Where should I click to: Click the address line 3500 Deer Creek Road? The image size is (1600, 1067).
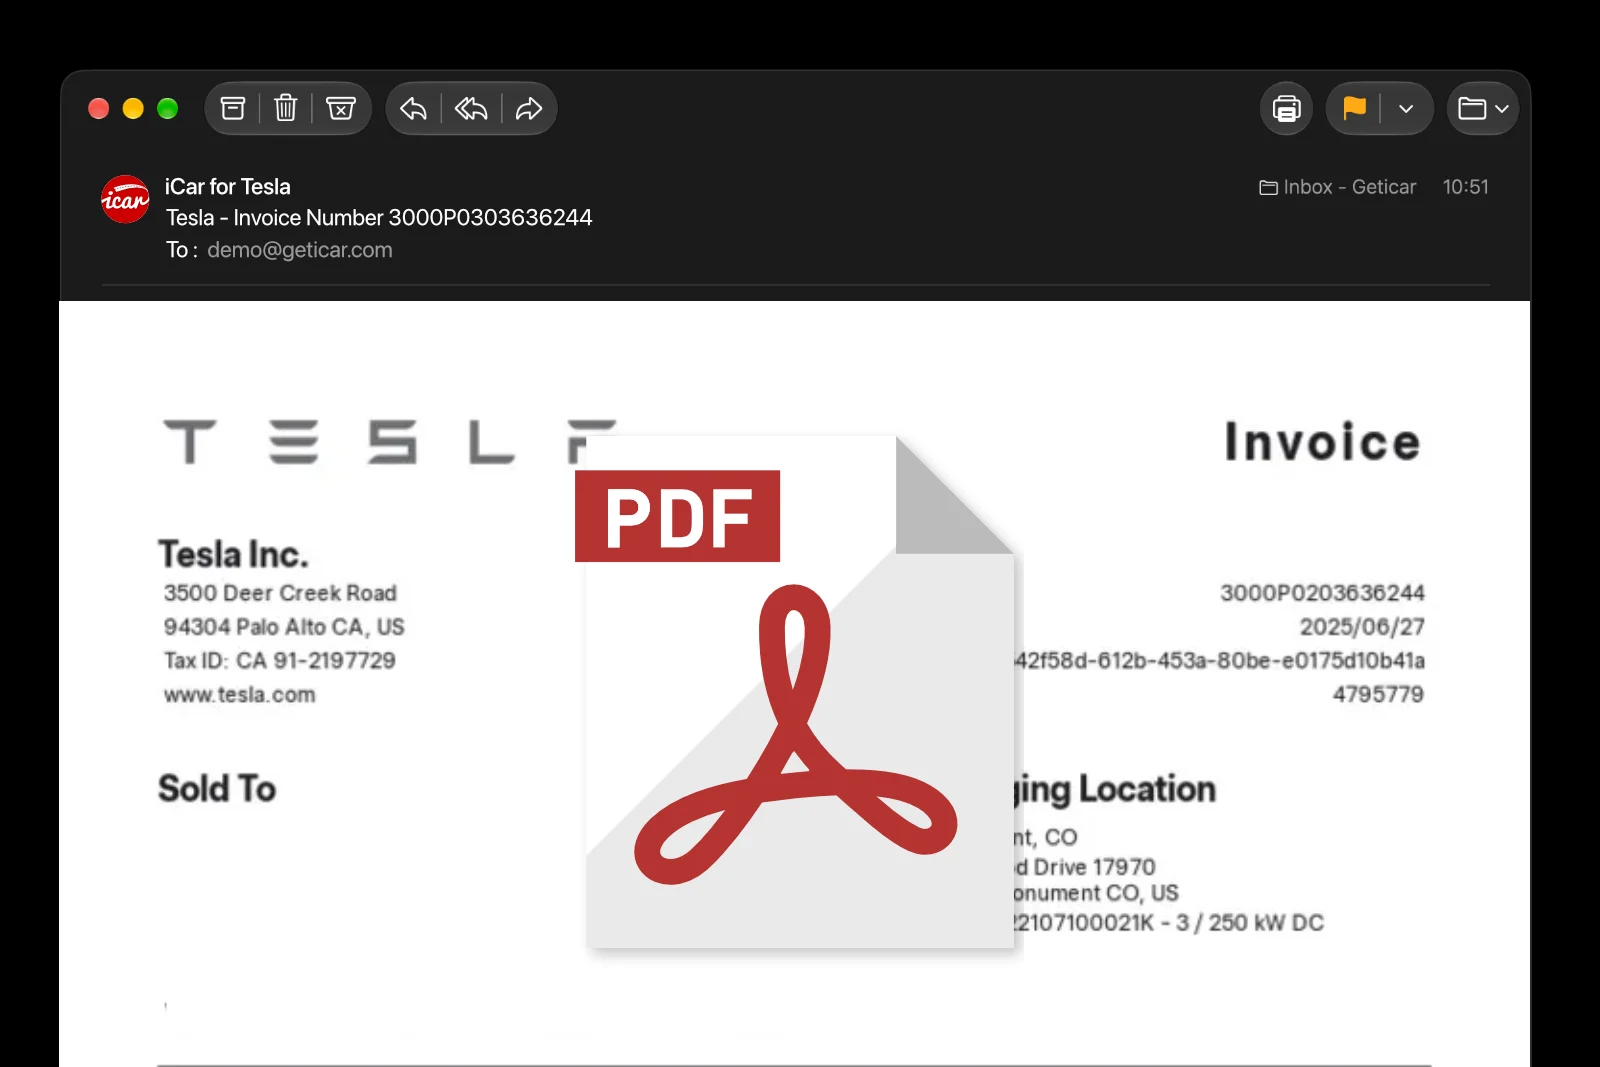click(281, 593)
